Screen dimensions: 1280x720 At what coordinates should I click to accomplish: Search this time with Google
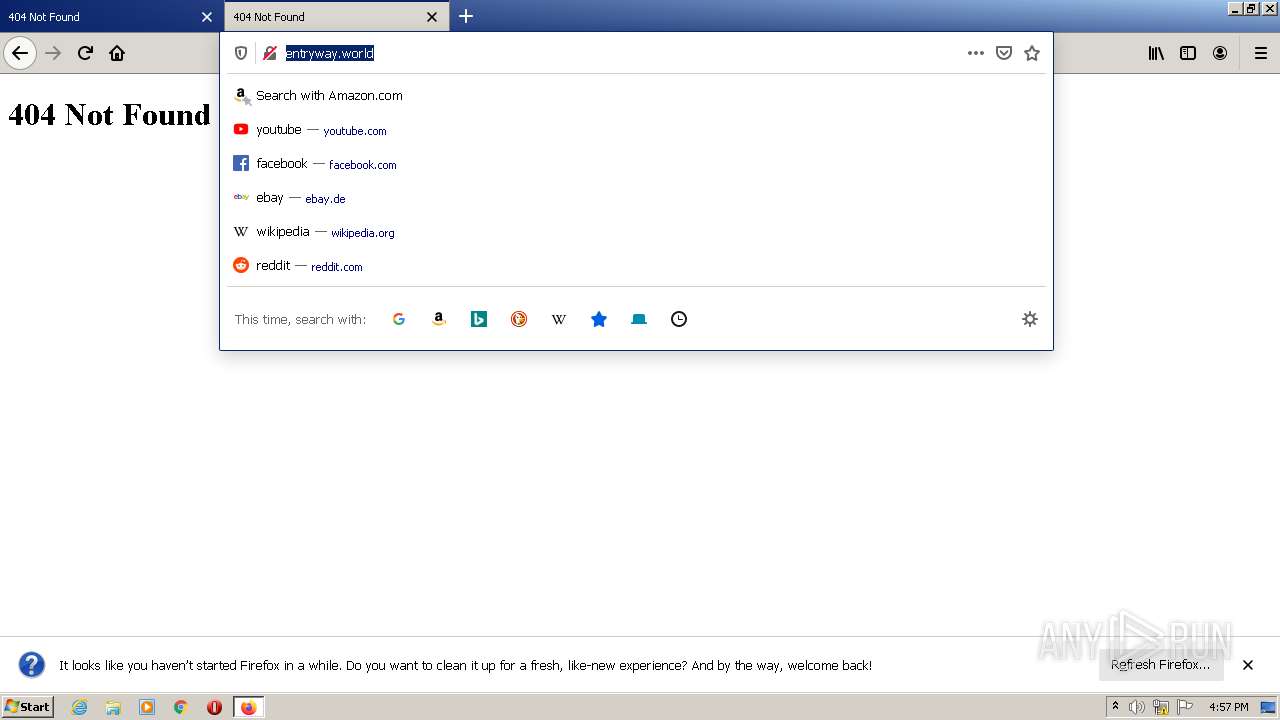click(x=399, y=319)
